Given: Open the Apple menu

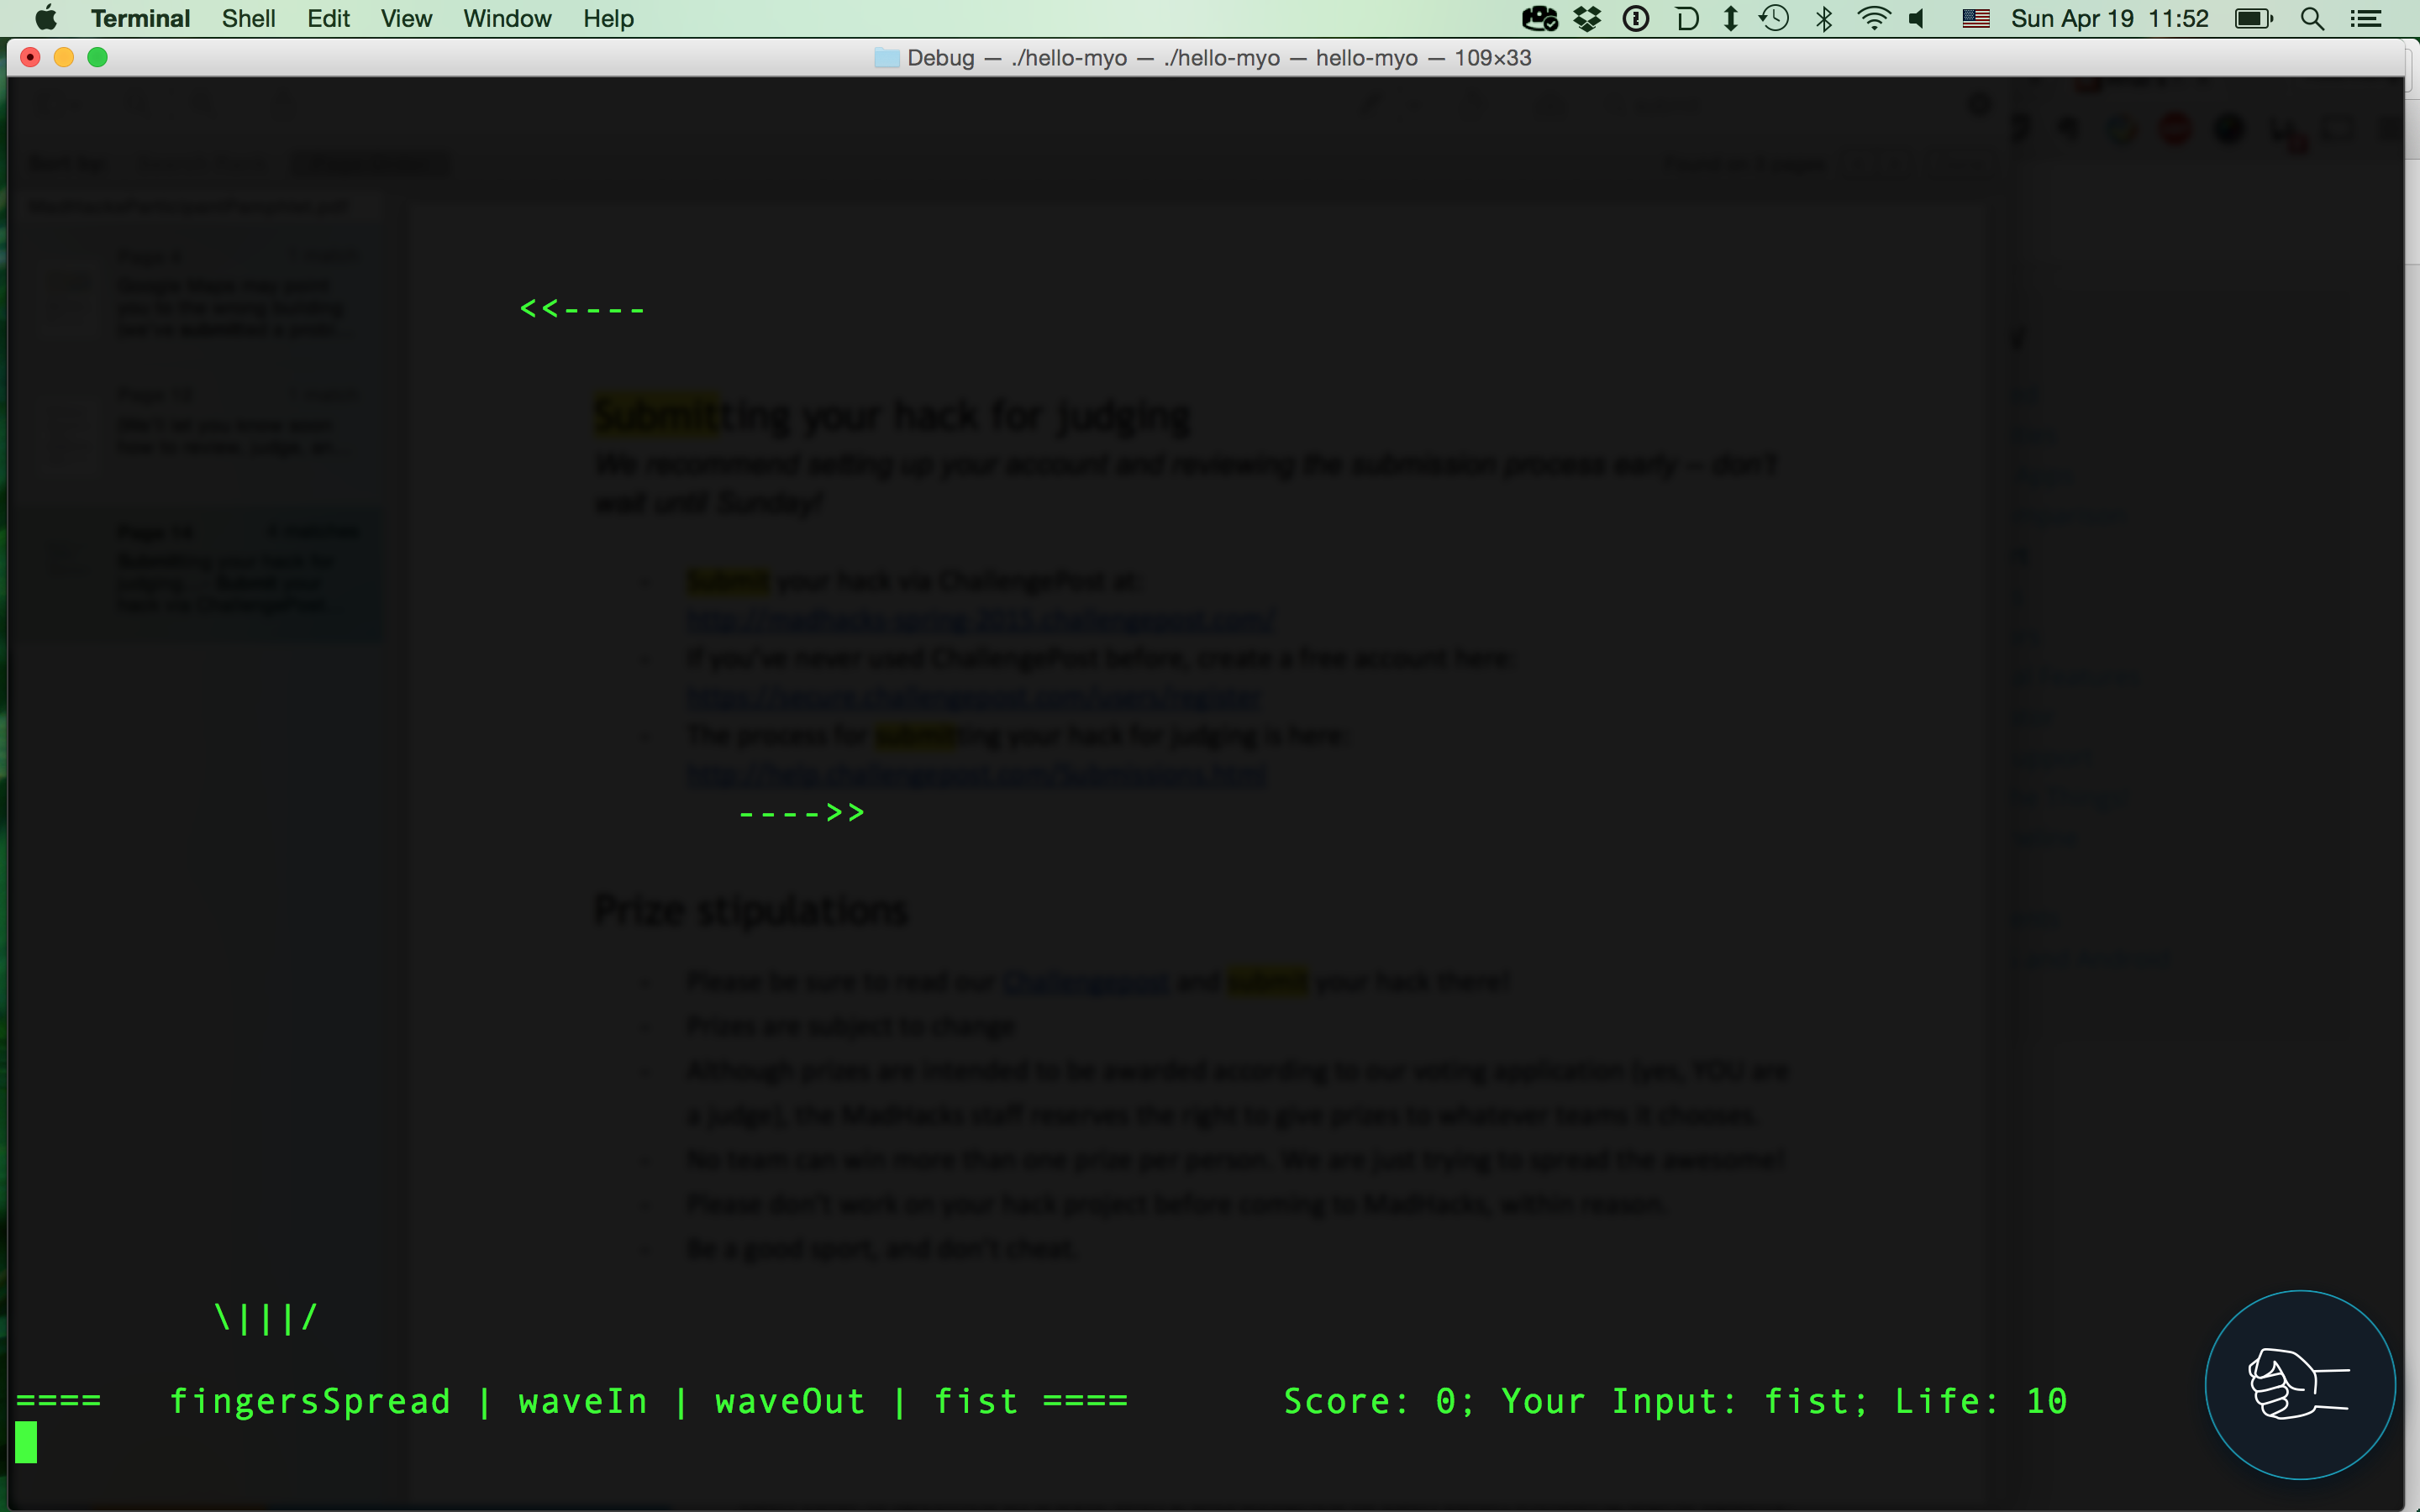Looking at the screenshot, I should [46, 19].
